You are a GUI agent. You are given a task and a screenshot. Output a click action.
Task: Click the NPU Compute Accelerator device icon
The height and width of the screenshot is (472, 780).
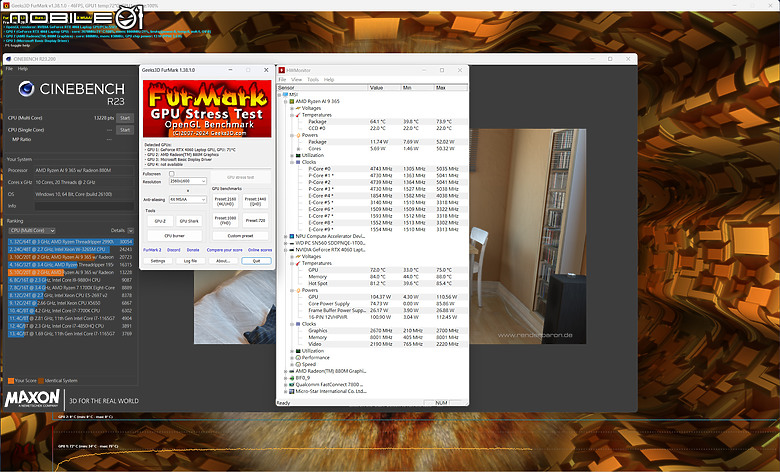pos(292,236)
